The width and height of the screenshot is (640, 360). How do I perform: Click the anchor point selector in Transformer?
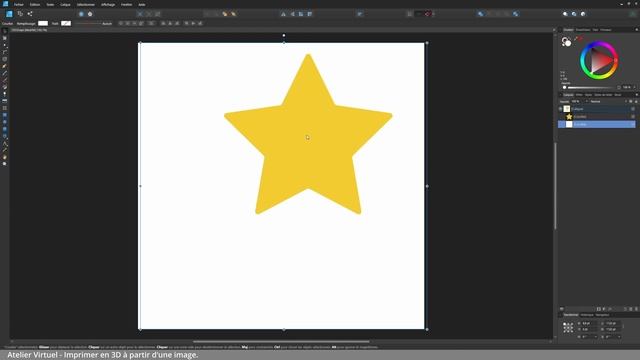pyautogui.click(x=568, y=327)
